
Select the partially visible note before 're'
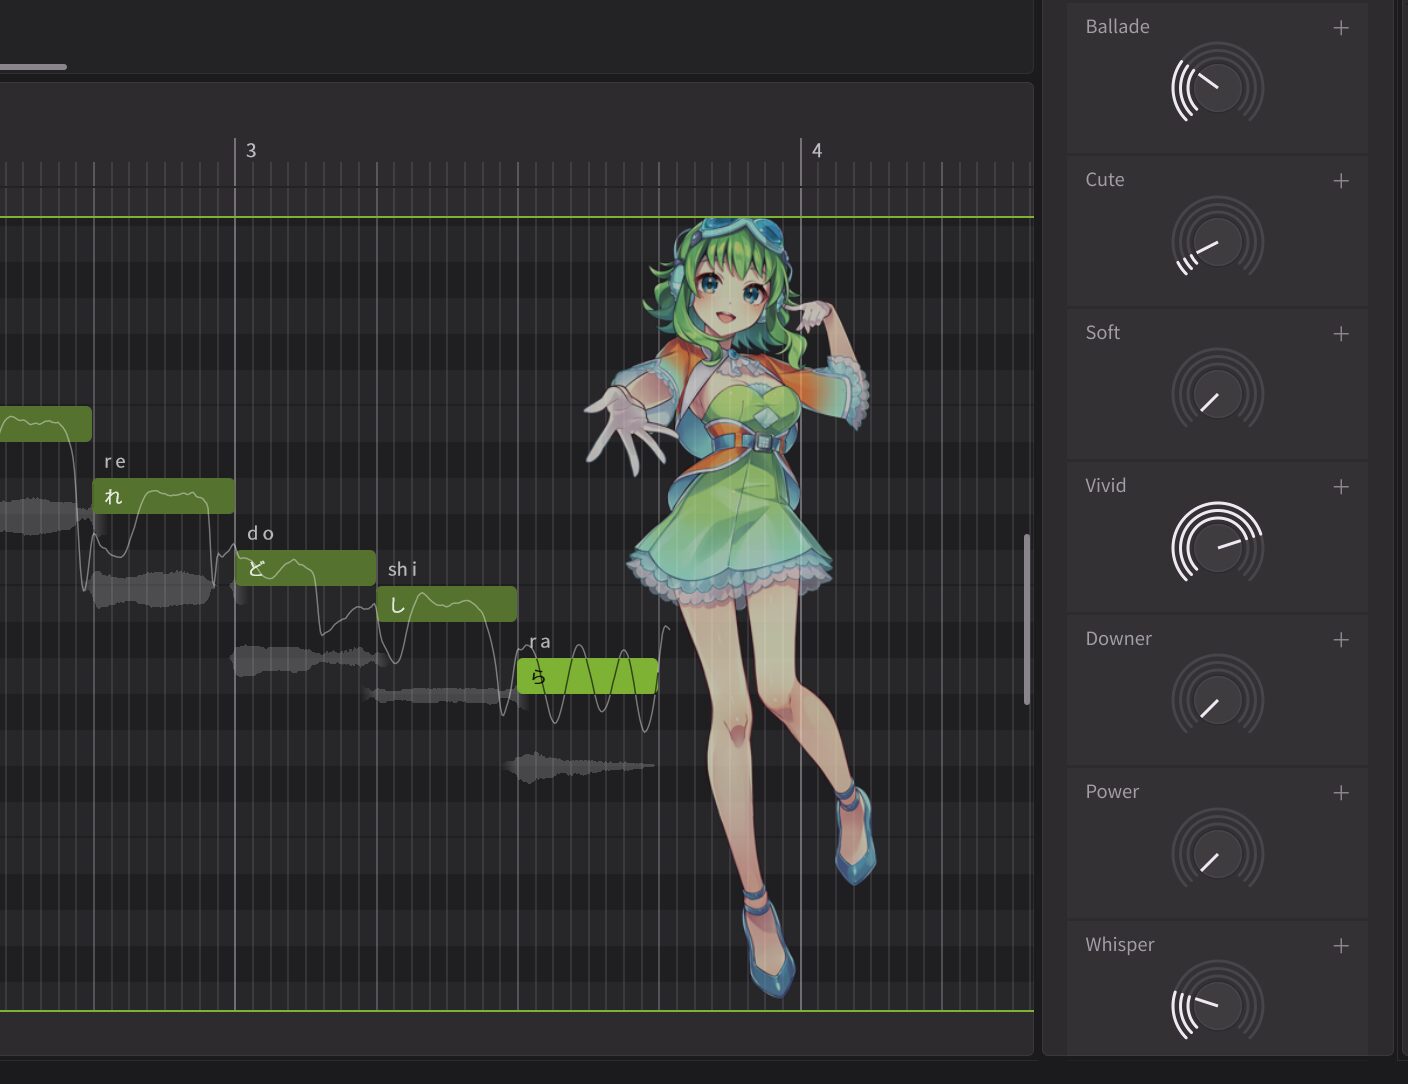point(46,424)
